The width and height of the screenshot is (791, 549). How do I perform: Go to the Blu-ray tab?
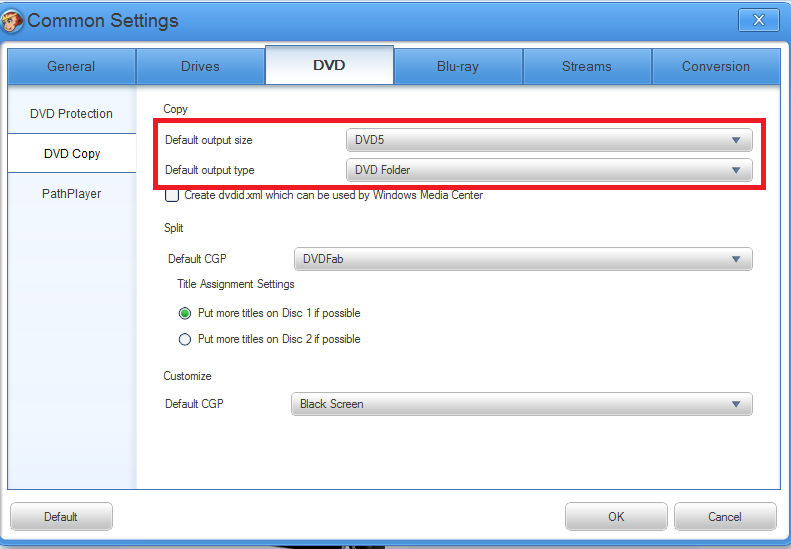point(458,67)
